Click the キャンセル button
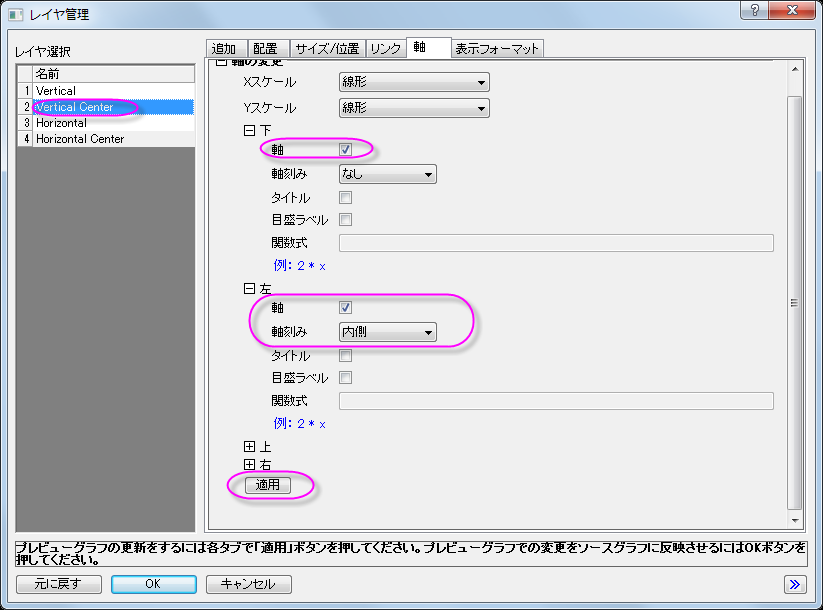823x610 pixels. (248, 584)
